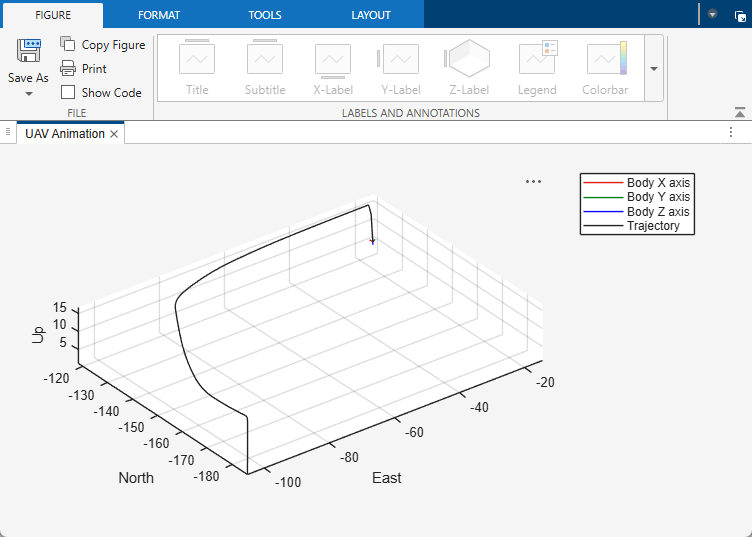The width and height of the screenshot is (752, 537).
Task: Click the North axis label
Action: click(136, 478)
